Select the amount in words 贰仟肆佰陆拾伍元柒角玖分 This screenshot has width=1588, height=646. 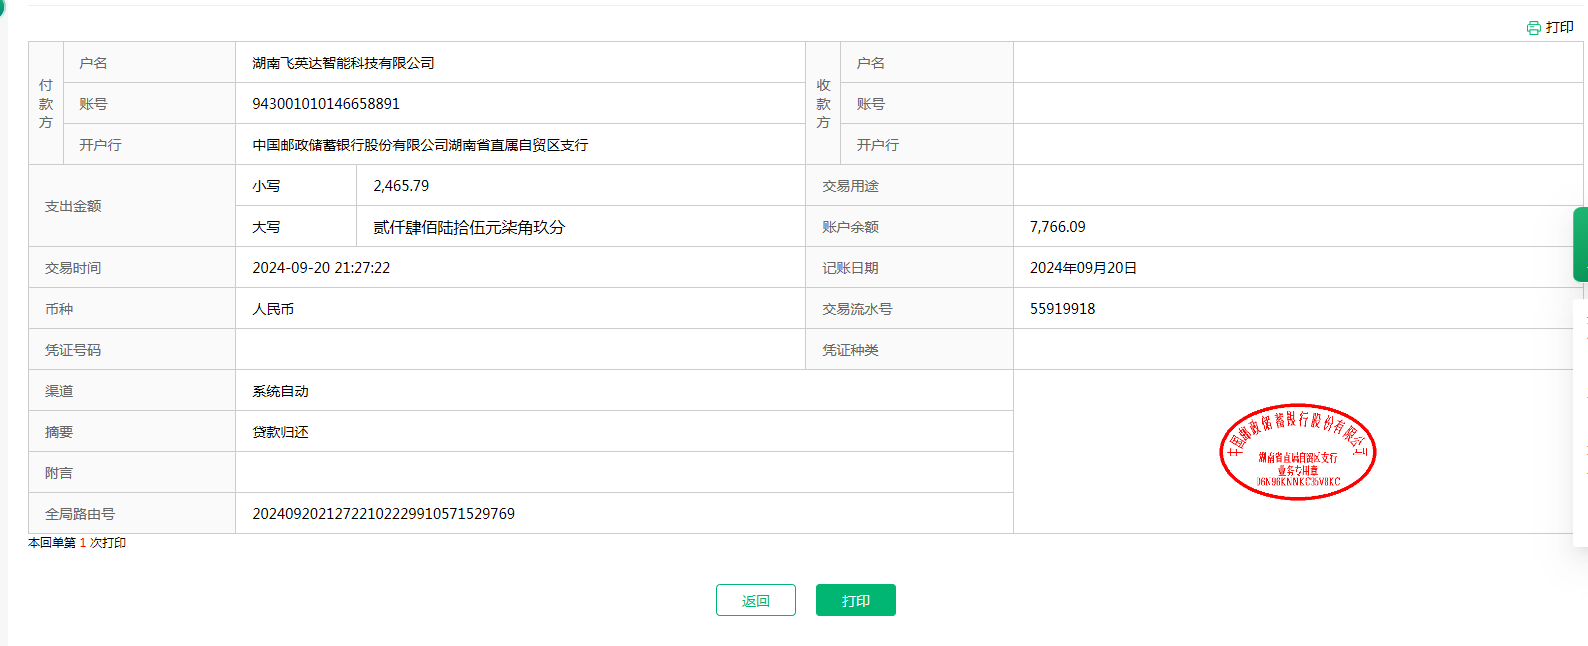click(x=469, y=227)
